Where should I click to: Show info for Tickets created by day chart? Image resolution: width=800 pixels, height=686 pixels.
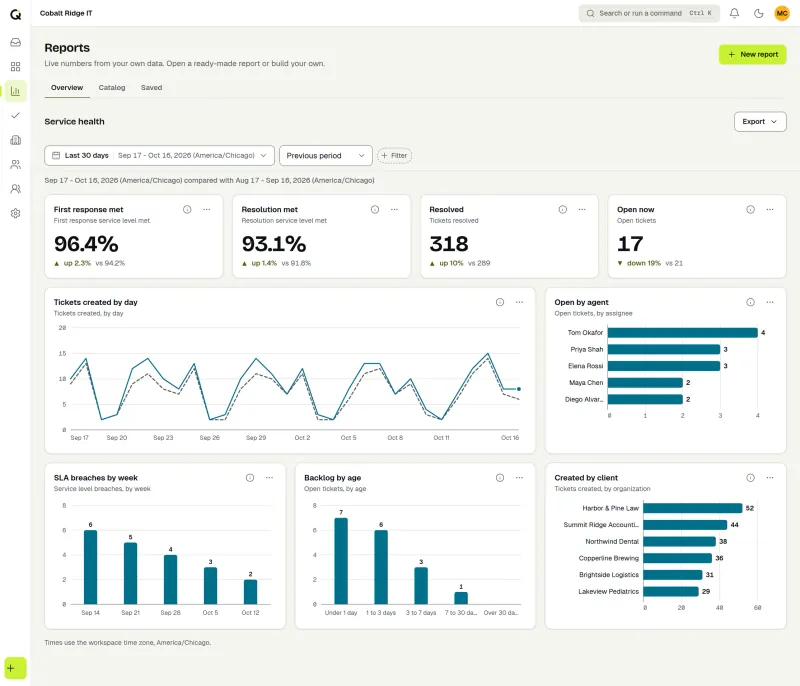click(500, 302)
